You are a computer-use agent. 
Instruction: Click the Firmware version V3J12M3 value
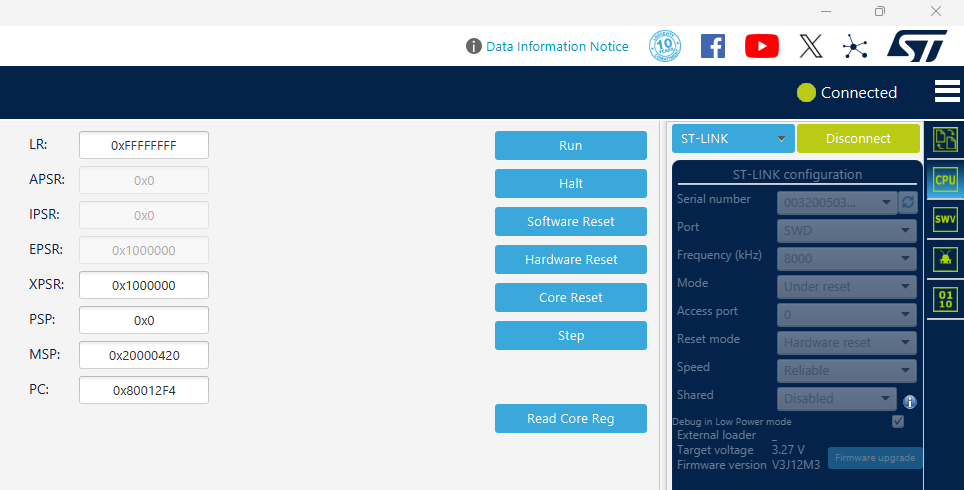796,465
